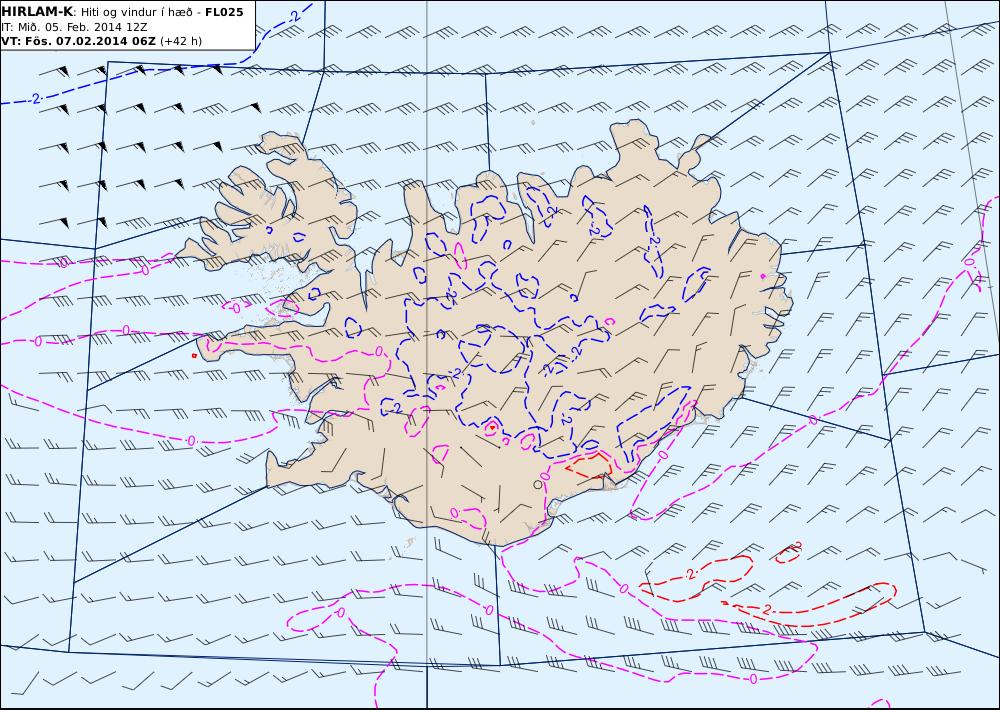This screenshot has width=1000, height=710.
Task: Click the FL025 flight level label
Action: click(x=224, y=12)
